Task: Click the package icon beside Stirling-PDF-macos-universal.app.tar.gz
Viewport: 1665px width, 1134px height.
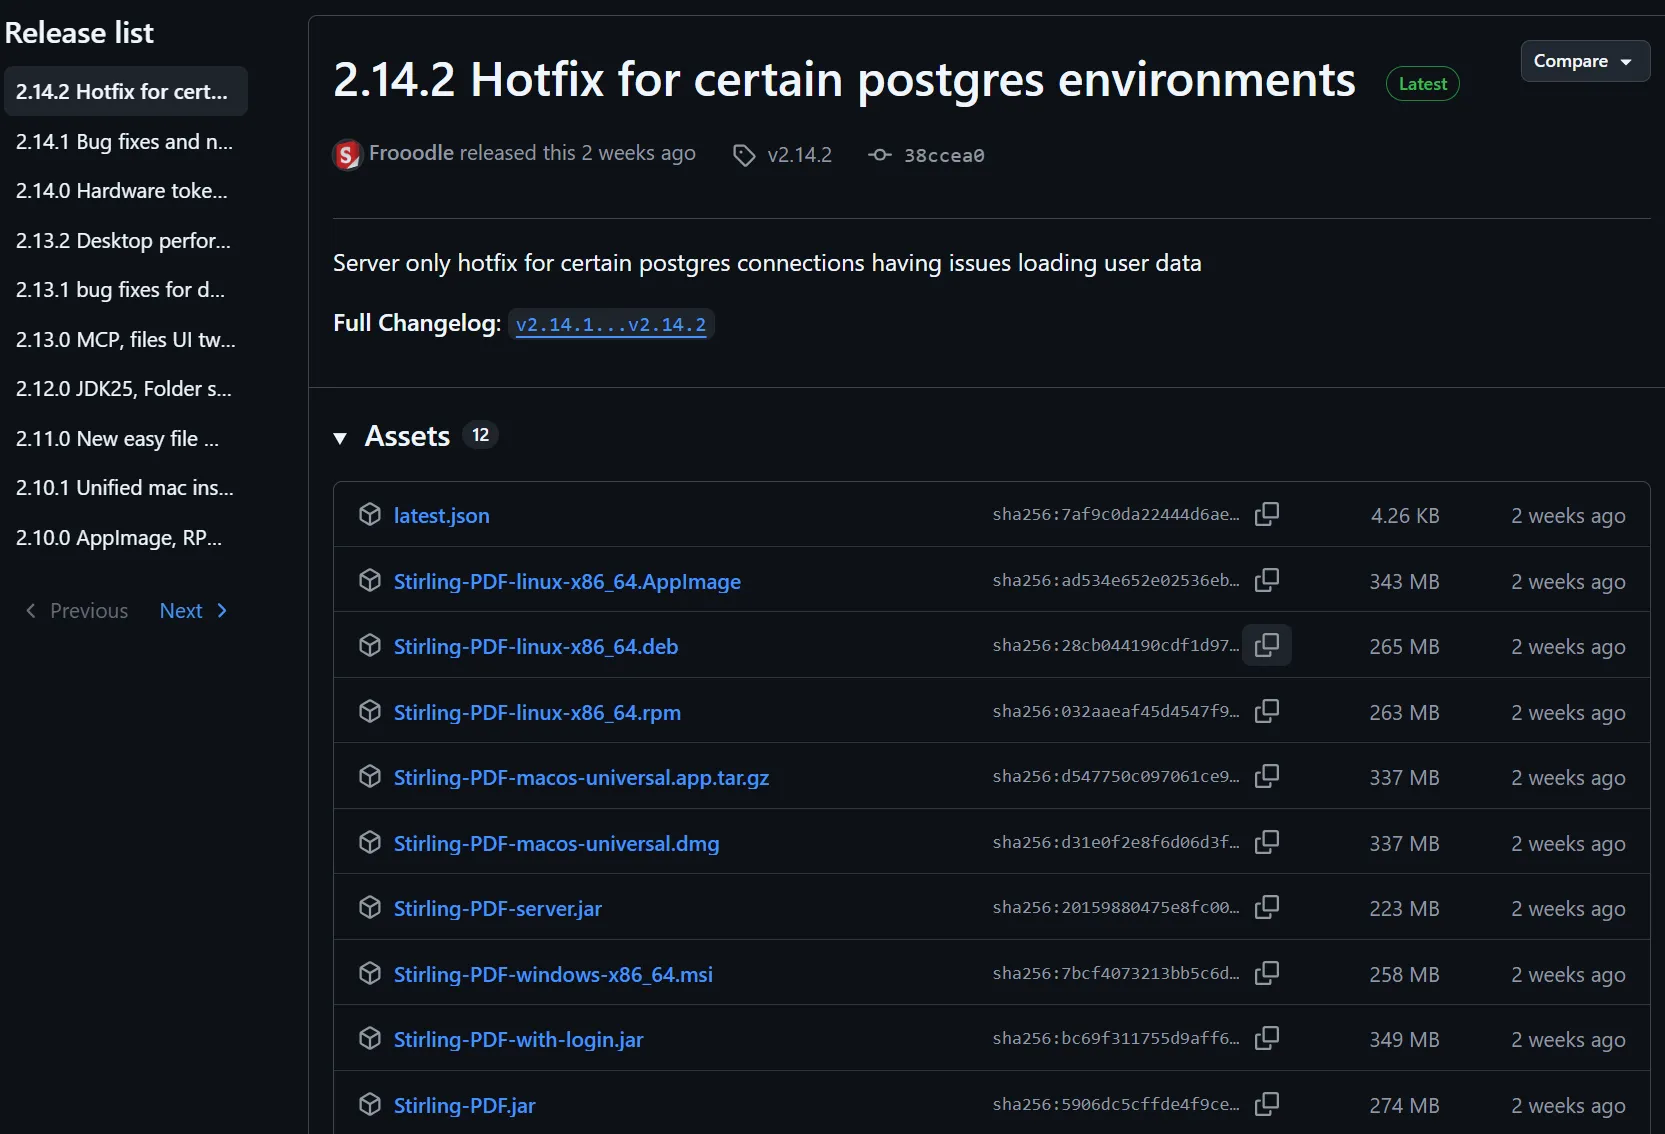Action: [x=370, y=776]
